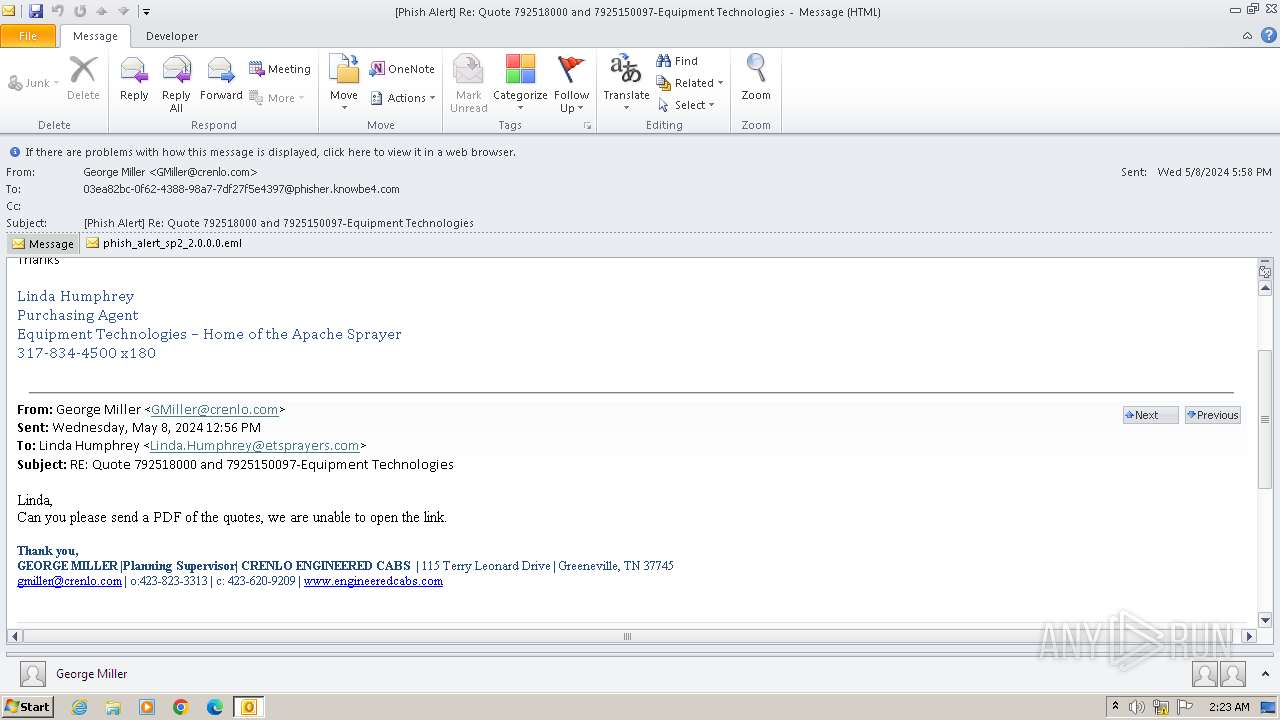
Task: Send the message to OneNote
Action: [x=402, y=69]
